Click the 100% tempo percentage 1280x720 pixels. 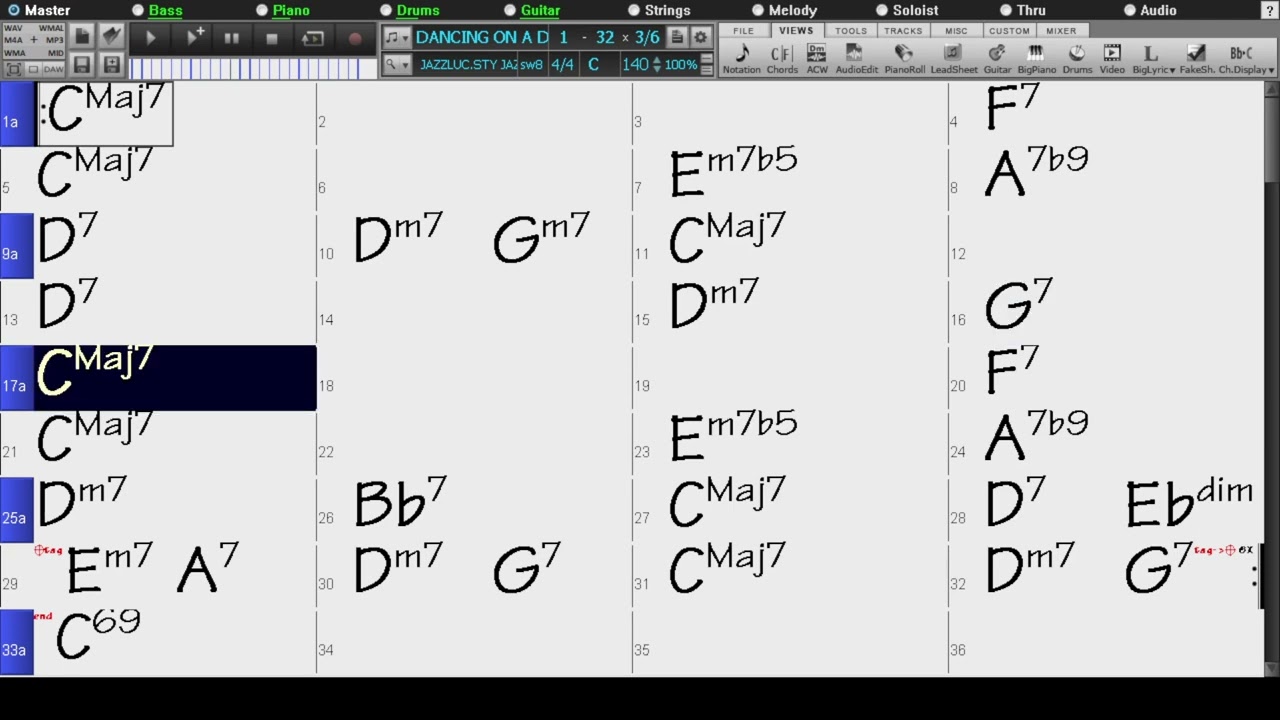[681, 65]
